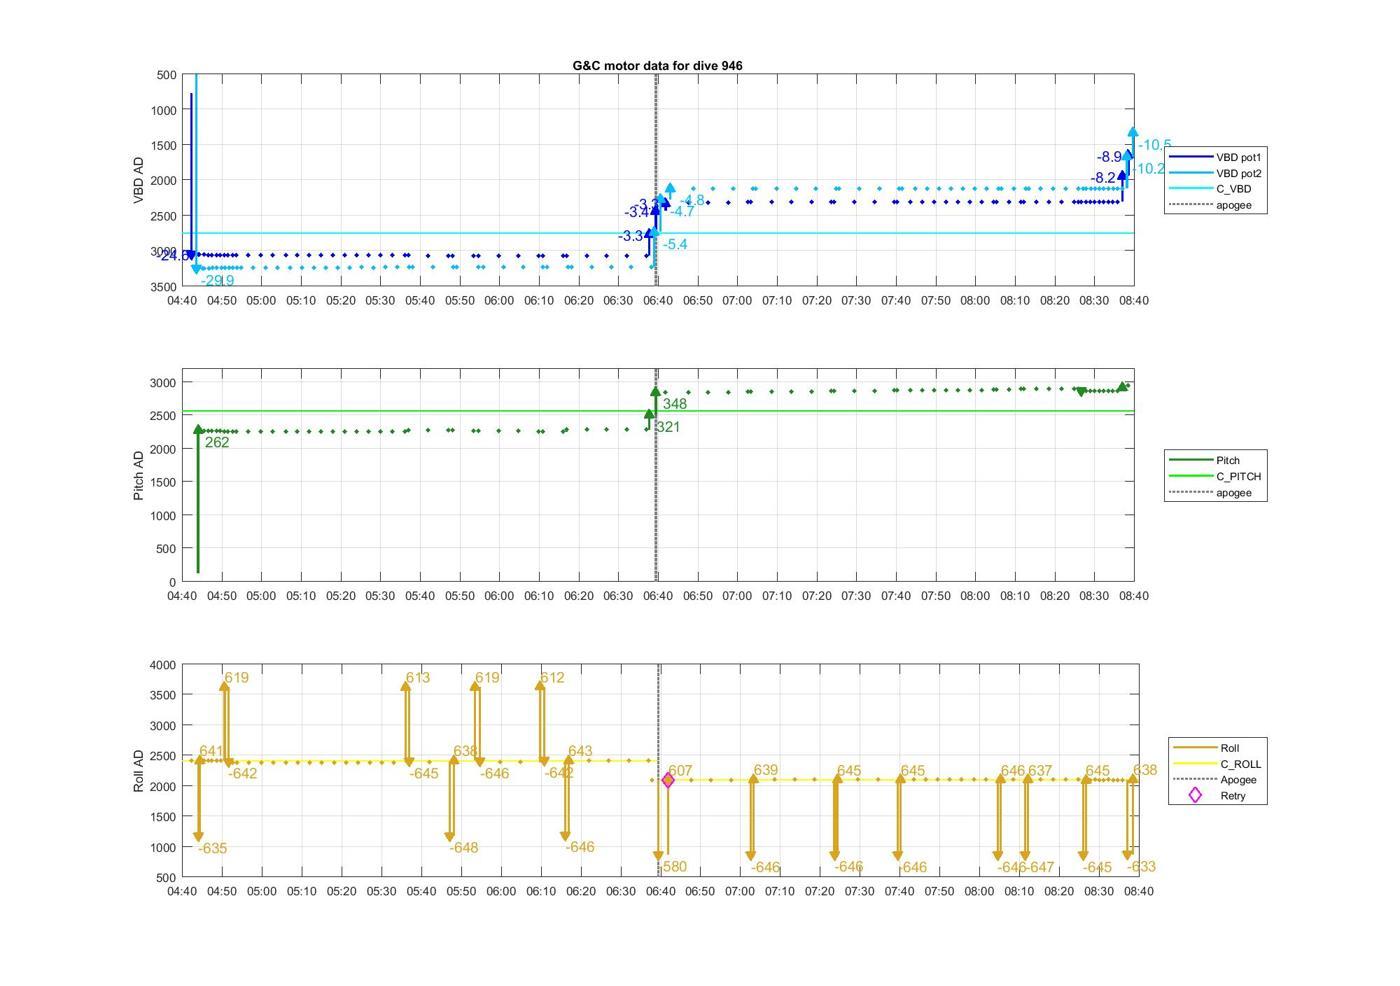Click the '-4.8' VBD data label

point(692,201)
